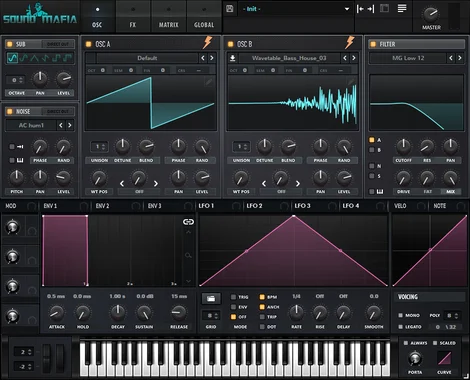
Task: Enable the MONO voicing checkbox
Action: tap(400, 315)
